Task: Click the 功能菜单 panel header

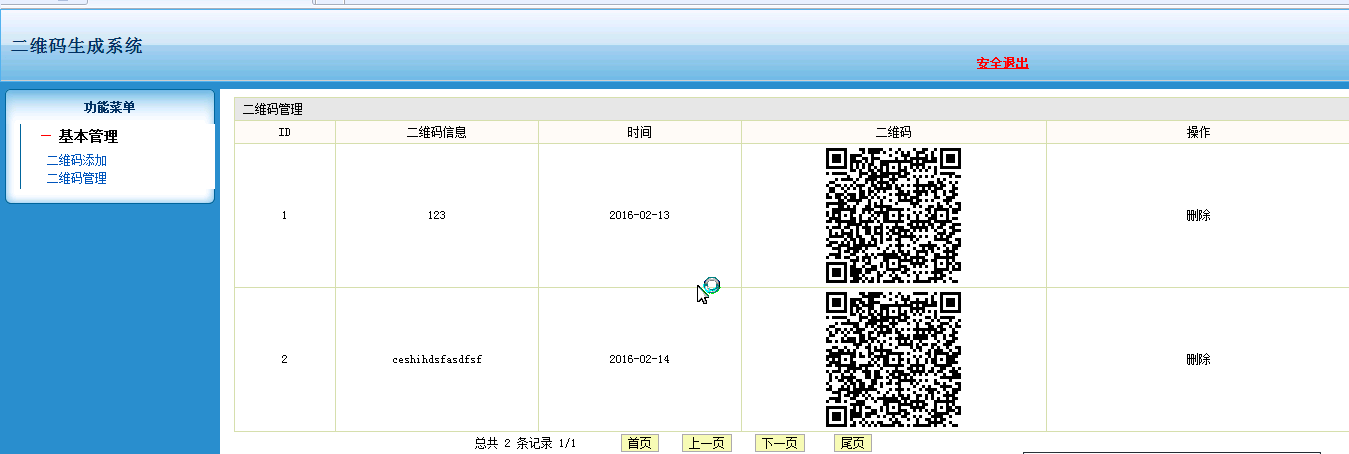Action: click(110, 107)
